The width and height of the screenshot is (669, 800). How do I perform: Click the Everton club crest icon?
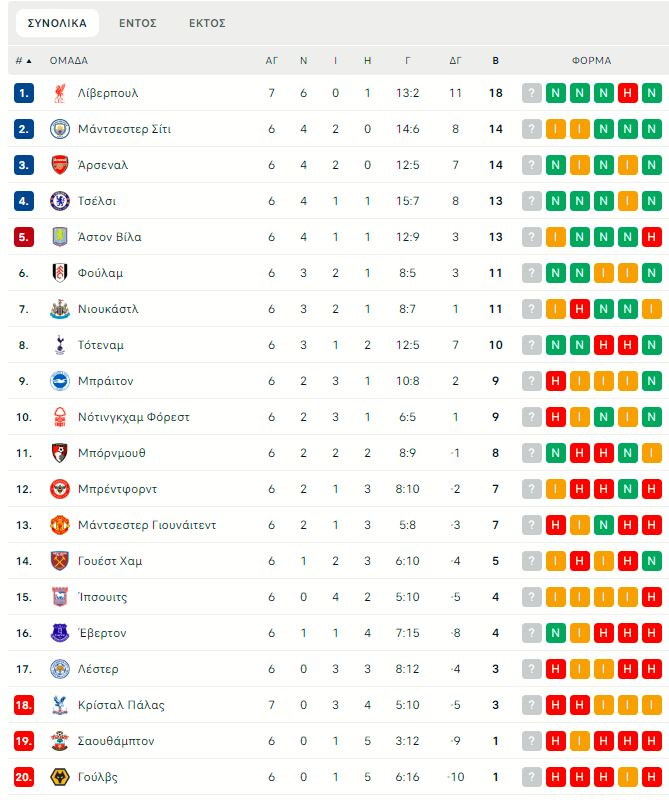point(60,633)
